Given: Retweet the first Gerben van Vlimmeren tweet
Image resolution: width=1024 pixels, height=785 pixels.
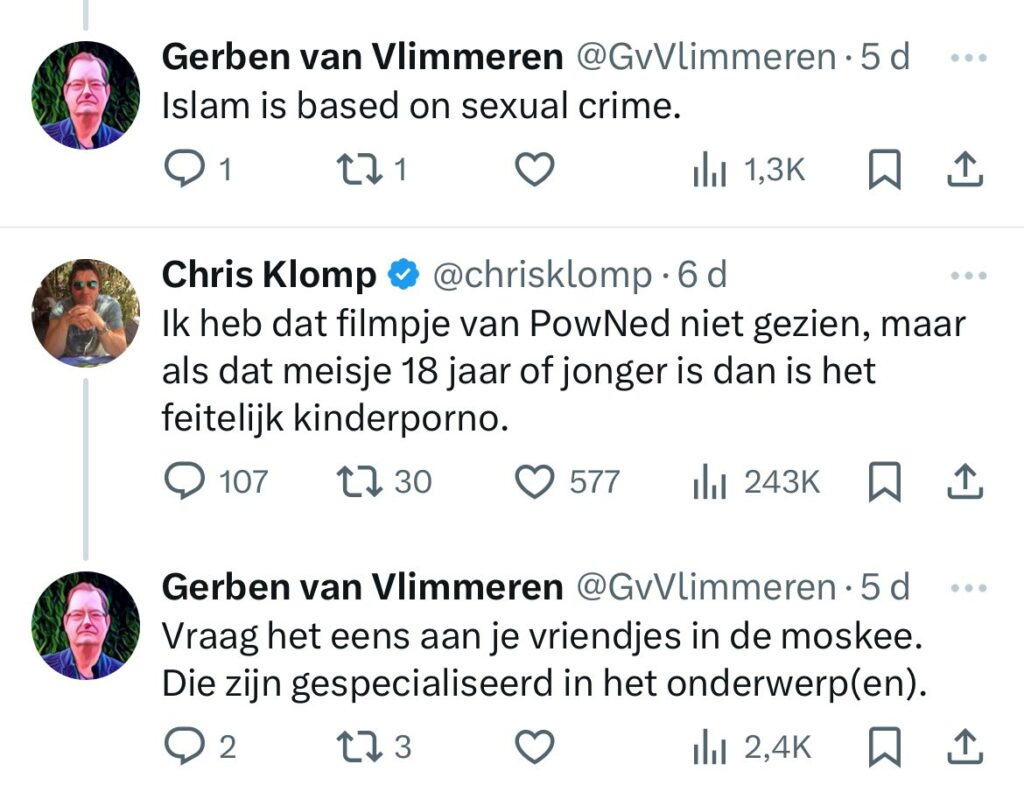Looking at the screenshot, I should [x=357, y=171].
